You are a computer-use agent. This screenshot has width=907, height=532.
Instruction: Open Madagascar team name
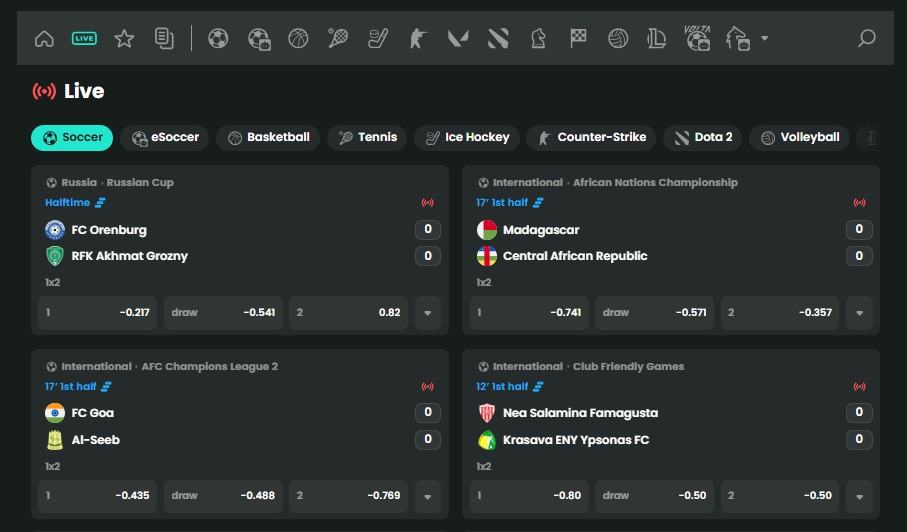(541, 230)
